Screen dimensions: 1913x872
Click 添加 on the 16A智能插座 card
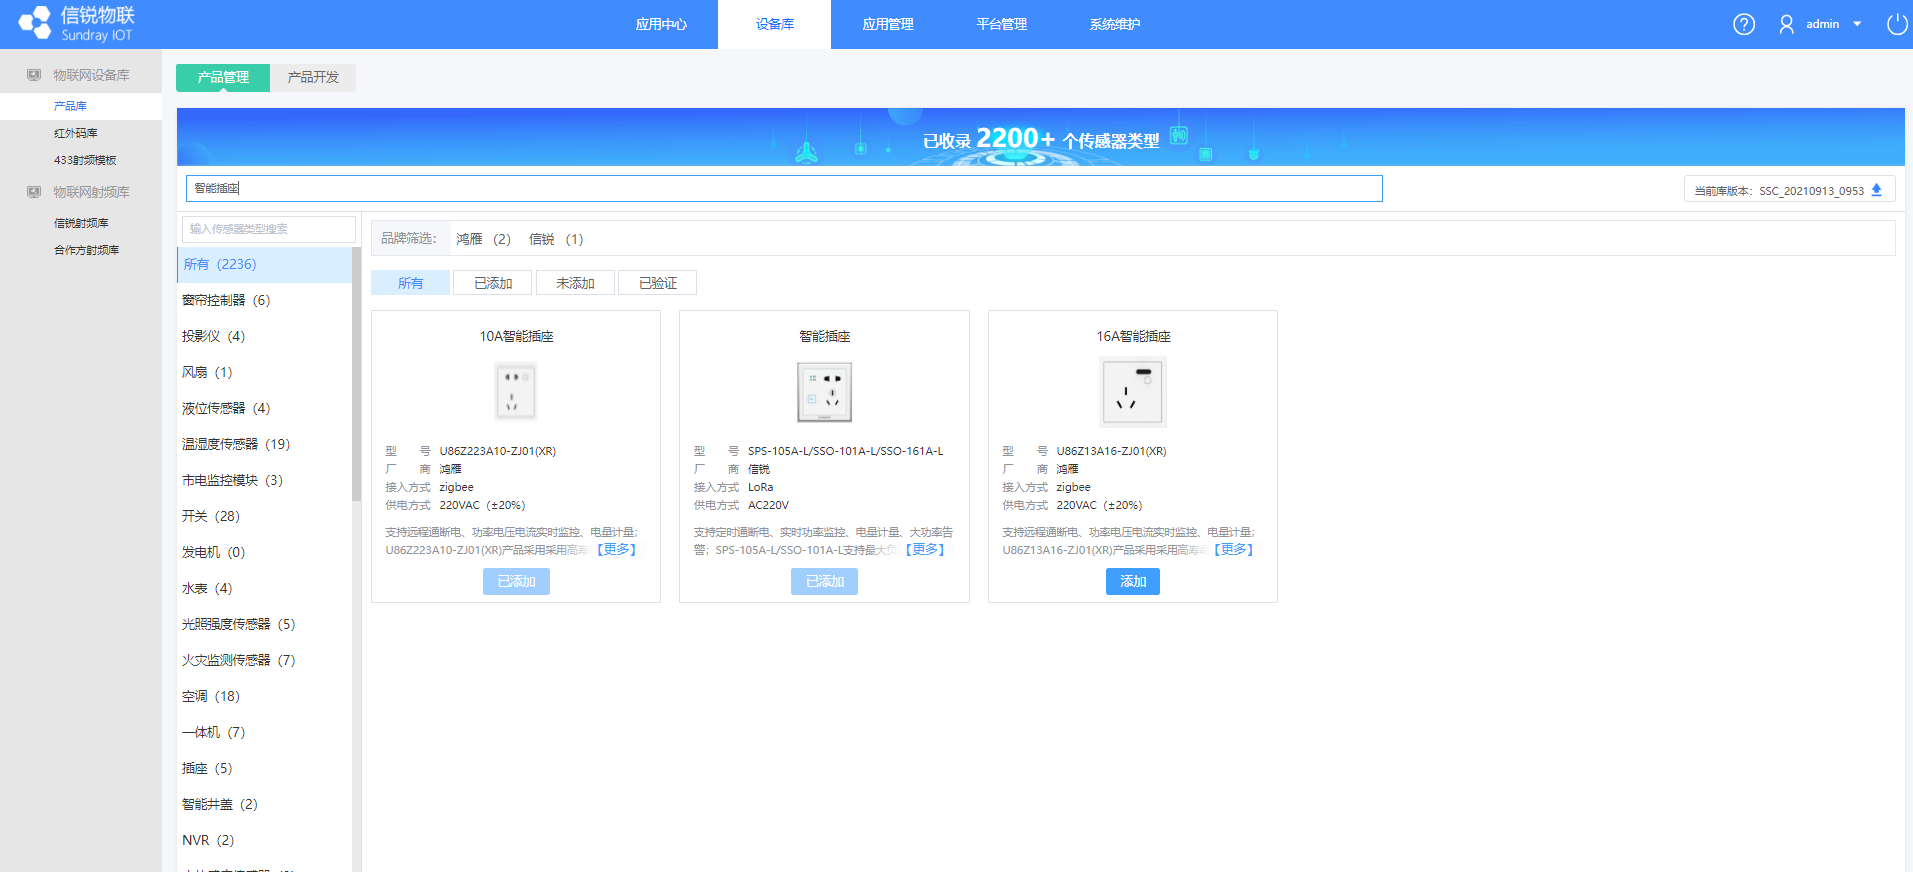pyautogui.click(x=1132, y=582)
